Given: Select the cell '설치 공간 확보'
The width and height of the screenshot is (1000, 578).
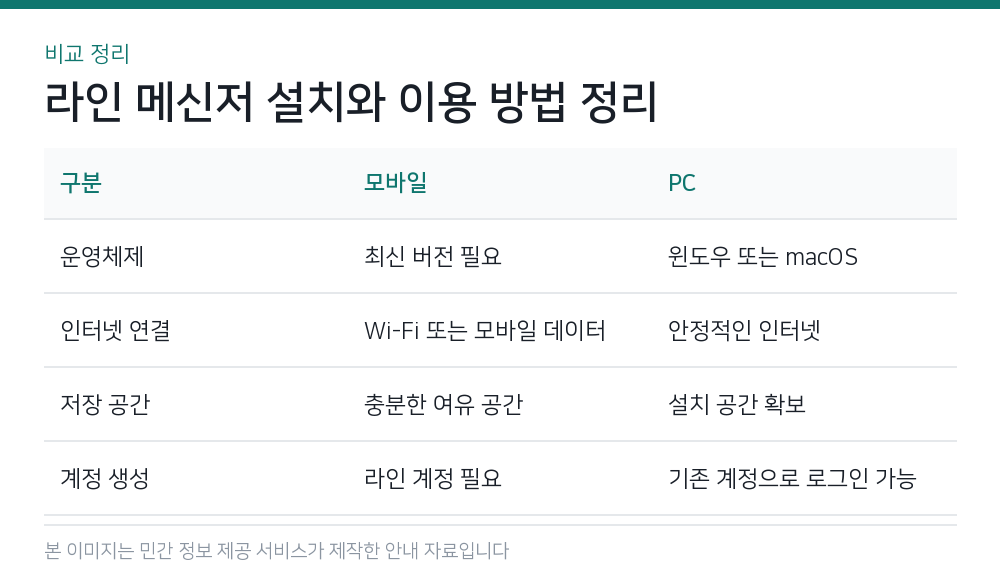Looking at the screenshot, I should [737, 404].
